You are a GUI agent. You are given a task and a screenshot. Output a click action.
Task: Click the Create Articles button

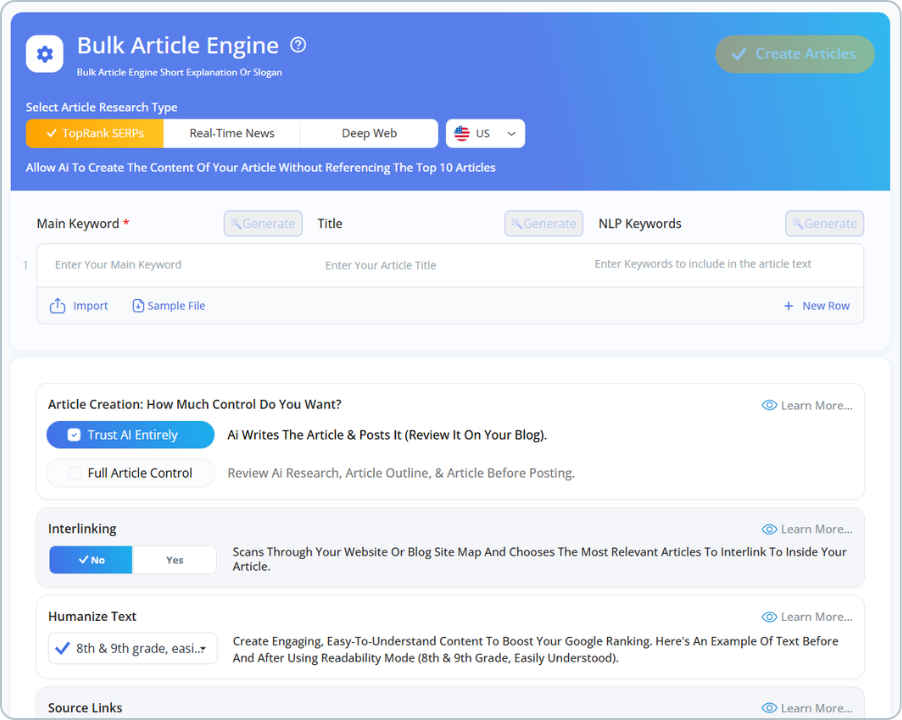coord(795,54)
